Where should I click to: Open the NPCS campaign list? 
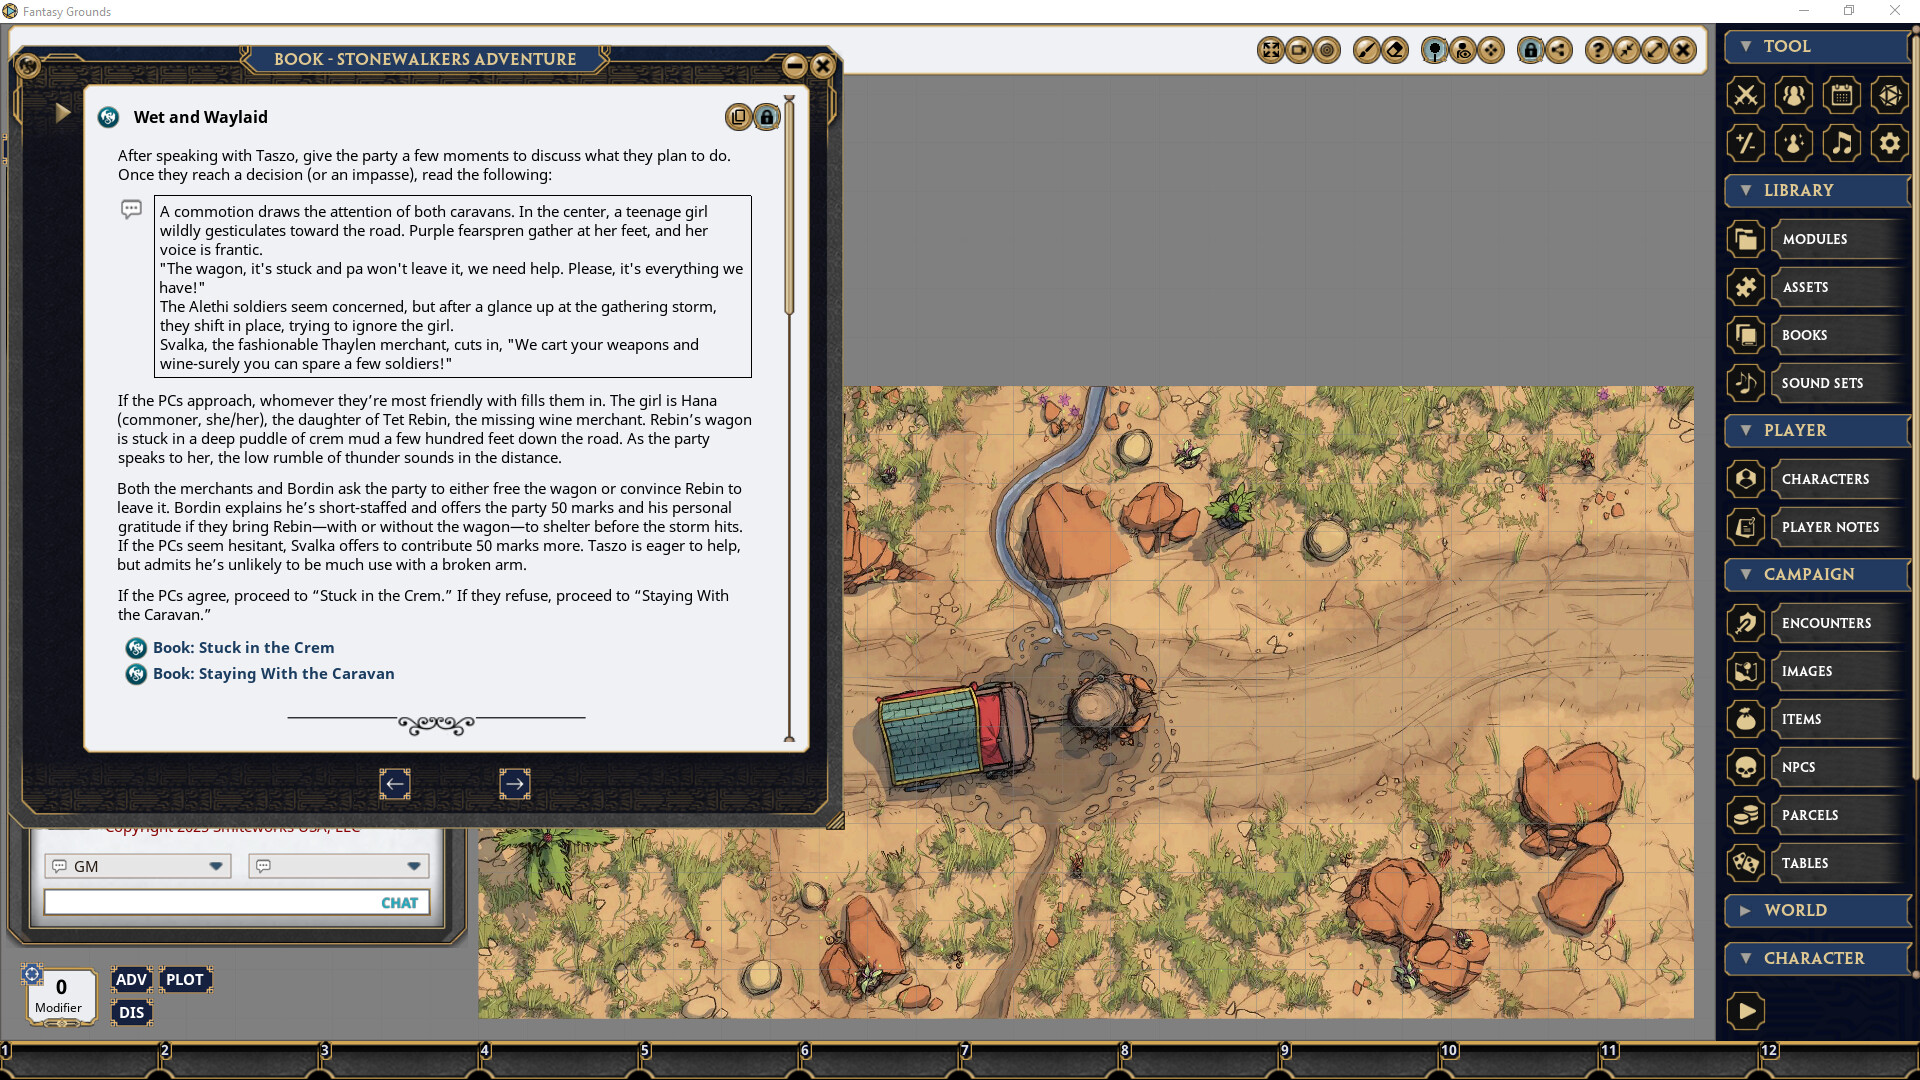pos(1798,767)
